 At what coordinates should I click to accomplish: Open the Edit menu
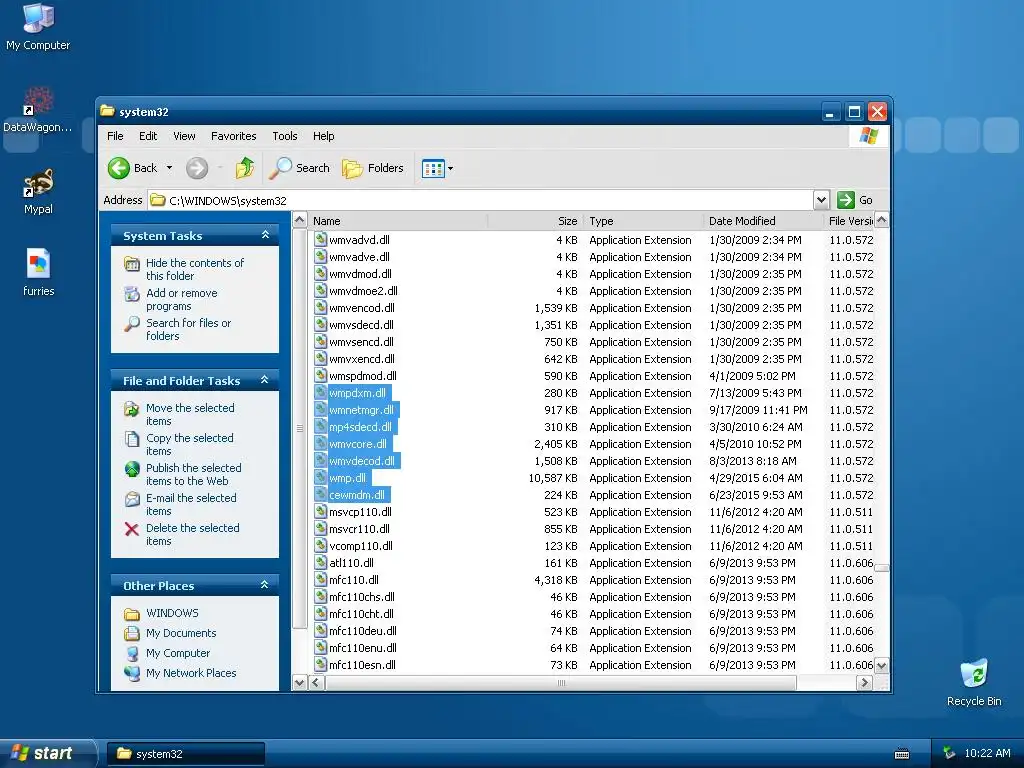point(148,136)
